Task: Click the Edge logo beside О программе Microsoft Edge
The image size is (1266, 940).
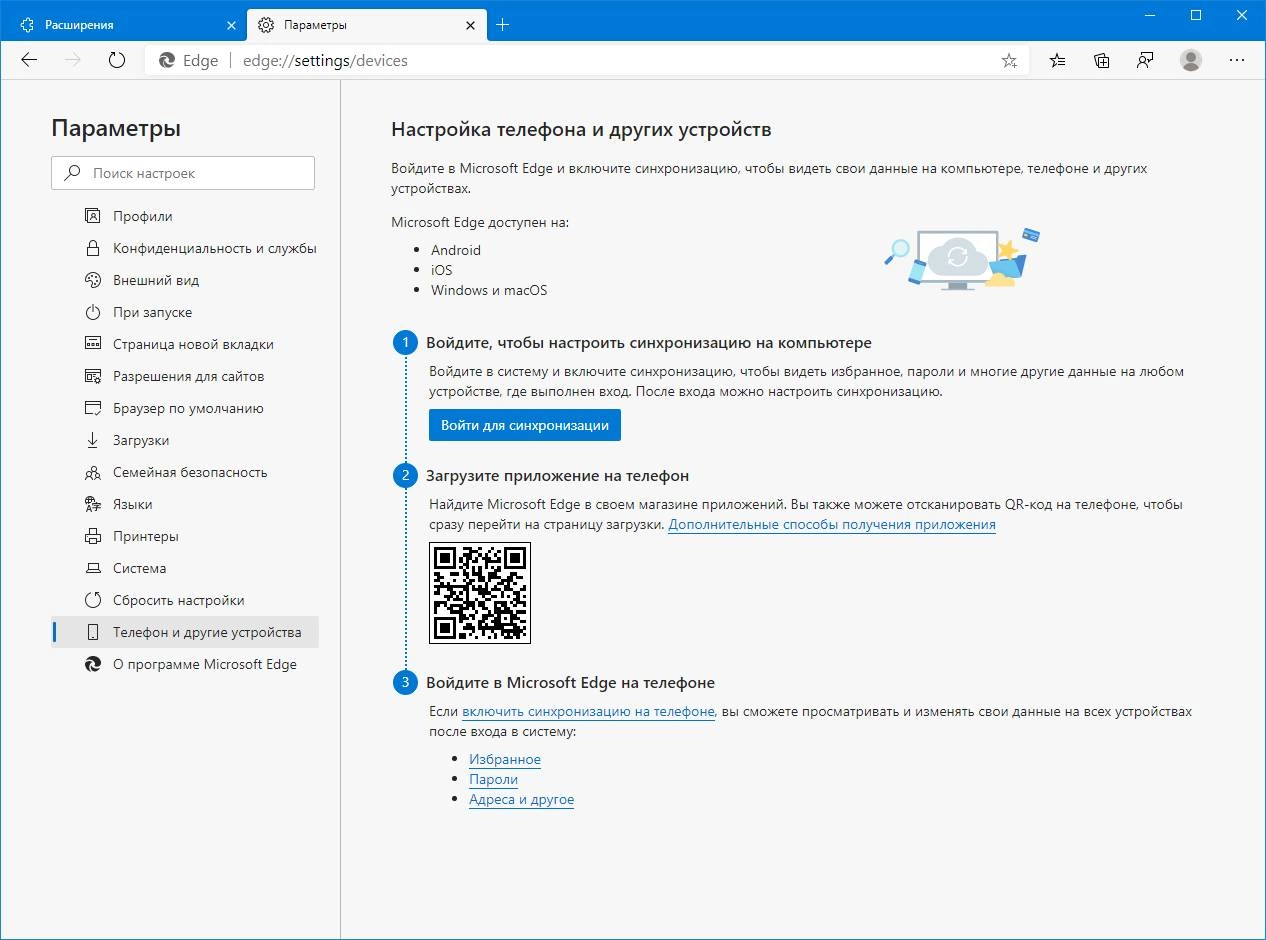Action: click(93, 664)
